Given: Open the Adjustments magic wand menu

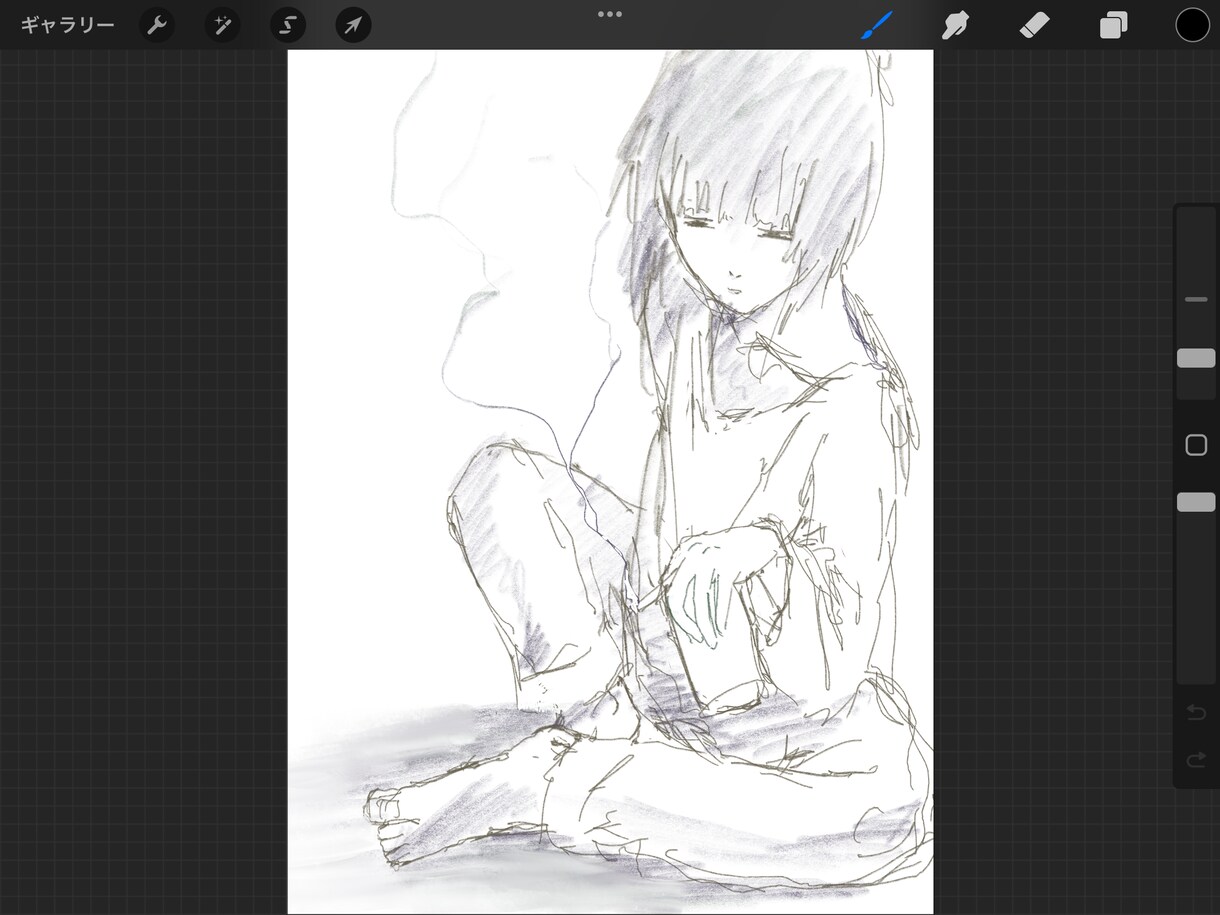Looking at the screenshot, I should click(222, 25).
